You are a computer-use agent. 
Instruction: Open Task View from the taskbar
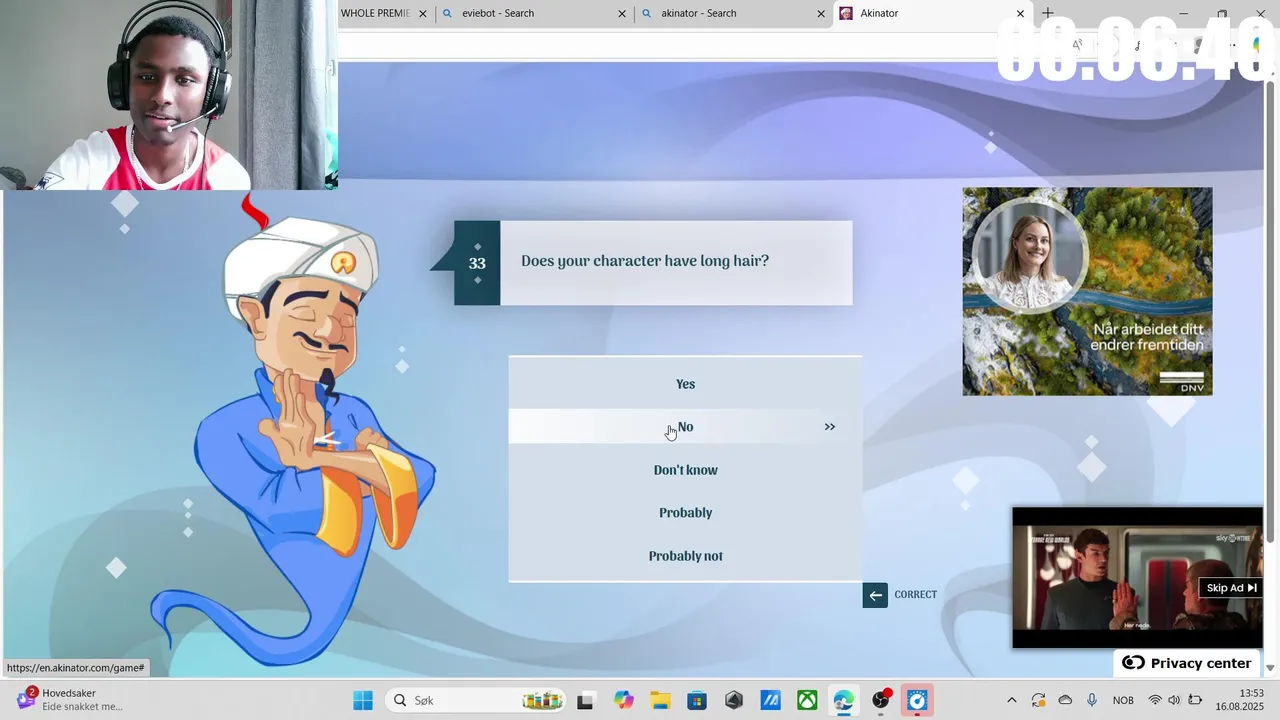[x=585, y=700]
